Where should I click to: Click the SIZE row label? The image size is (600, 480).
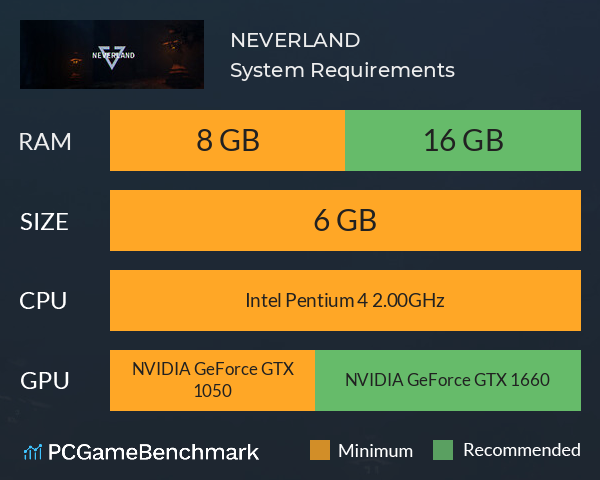[x=44, y=222]
